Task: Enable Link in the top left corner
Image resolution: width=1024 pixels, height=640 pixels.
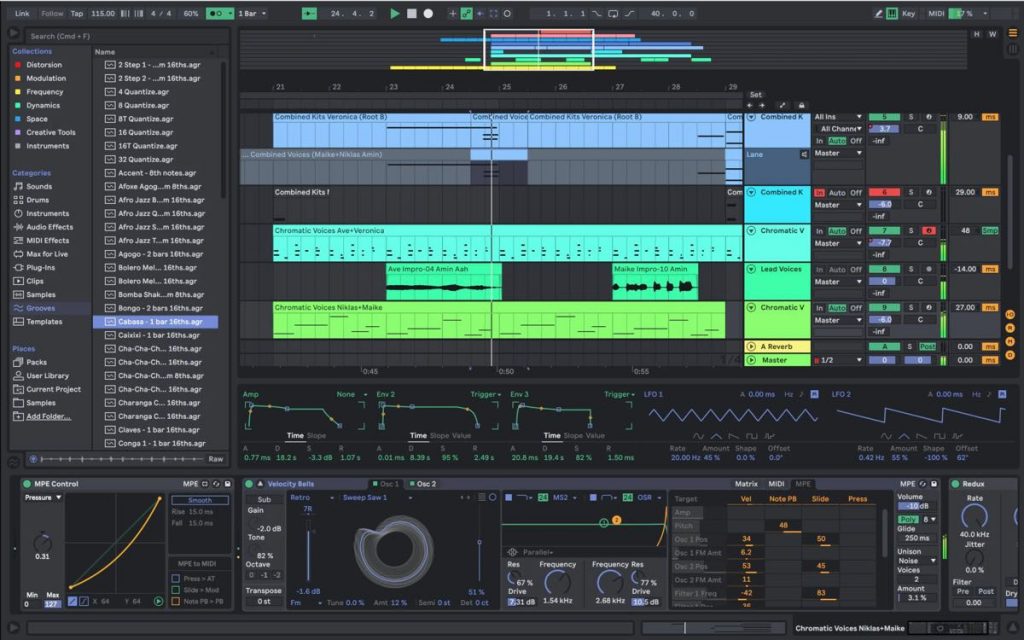Action: coord(22,13)
